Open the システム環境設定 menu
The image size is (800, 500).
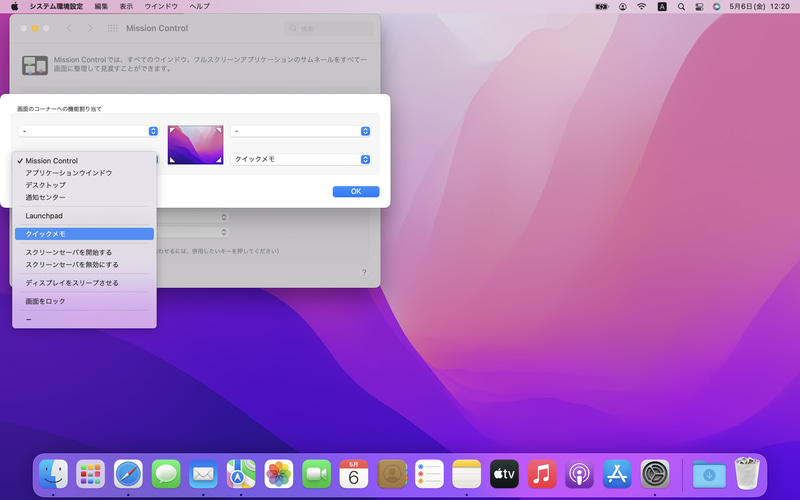(x=56, y=6)
